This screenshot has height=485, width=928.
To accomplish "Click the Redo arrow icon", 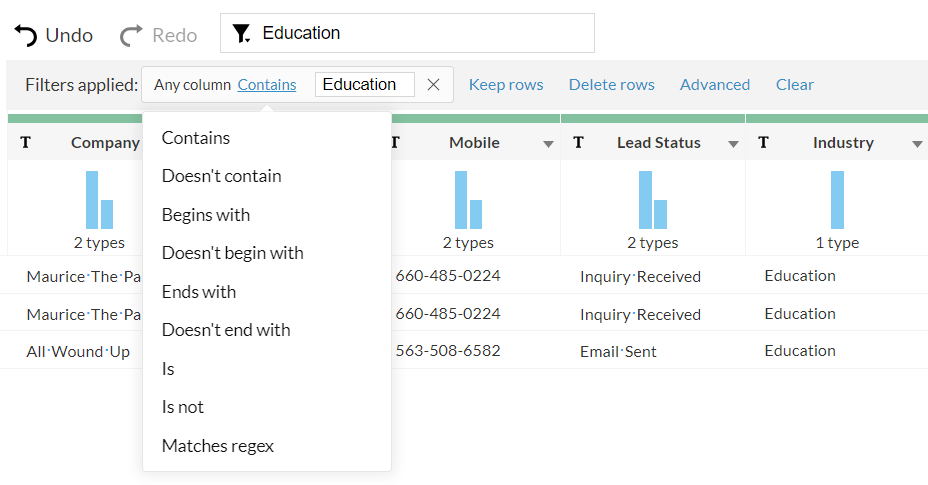I will pos(131,35).
